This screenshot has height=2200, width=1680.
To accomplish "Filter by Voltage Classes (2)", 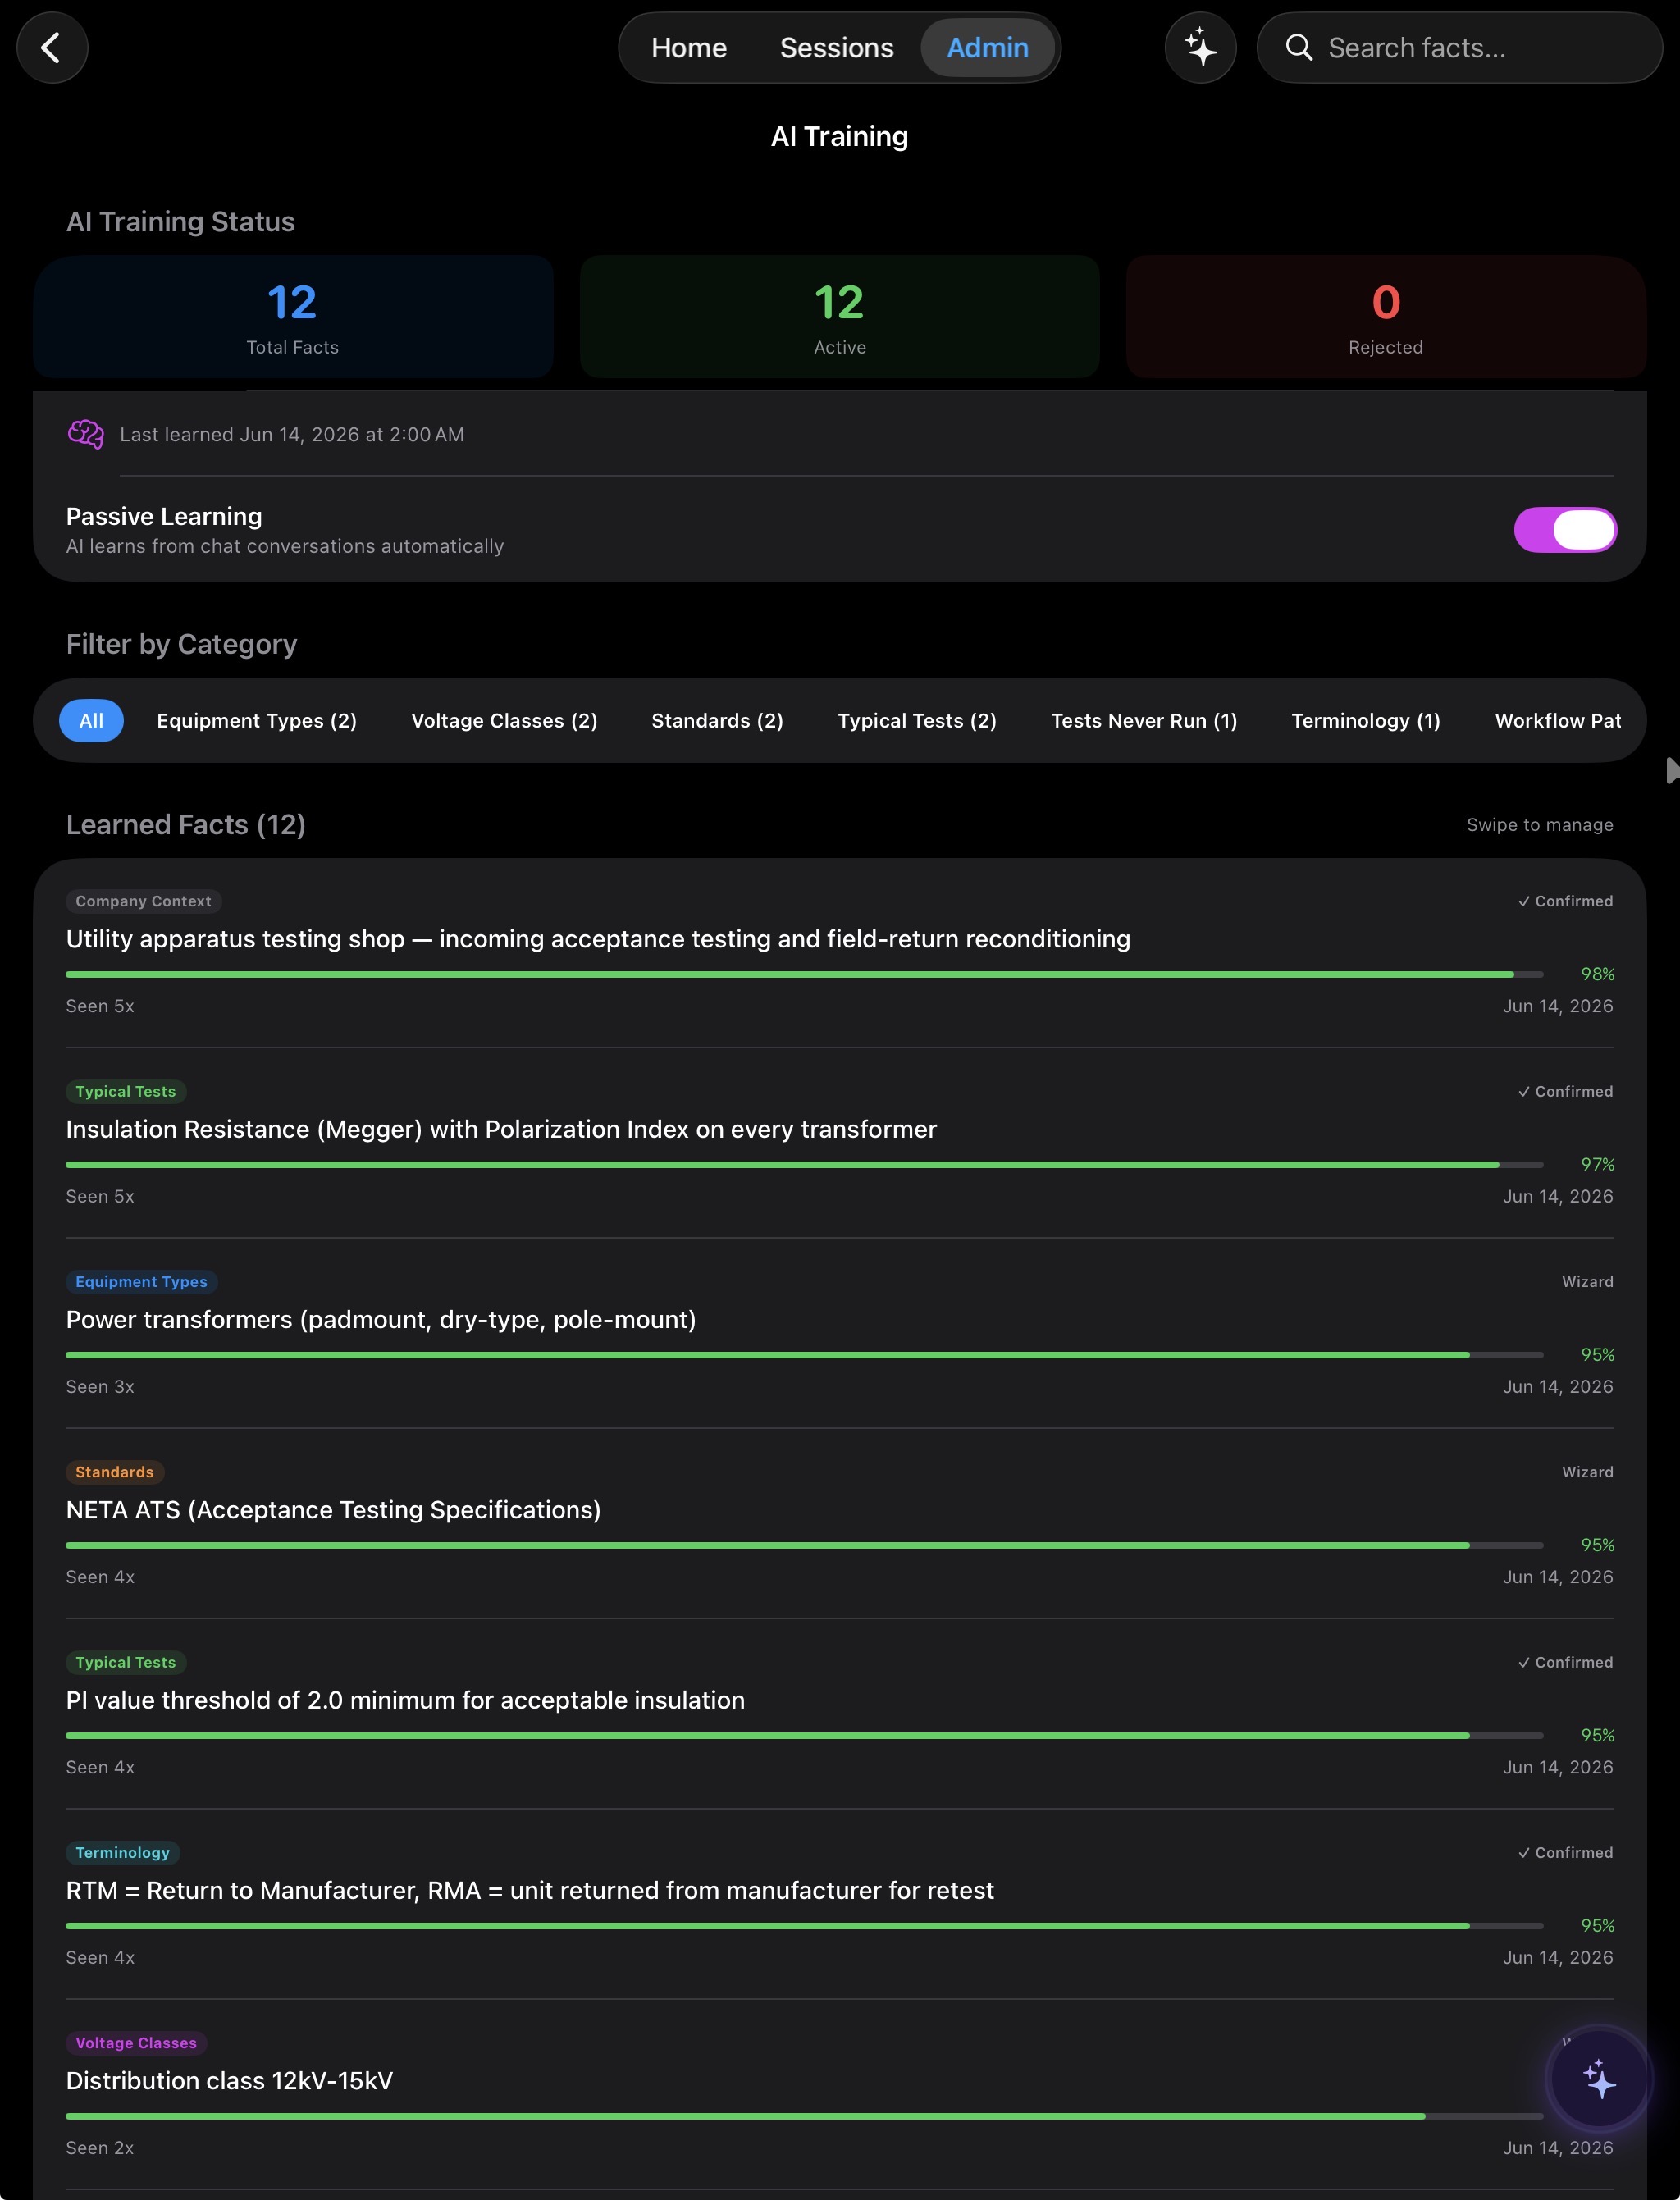I will tap(504, 720).
